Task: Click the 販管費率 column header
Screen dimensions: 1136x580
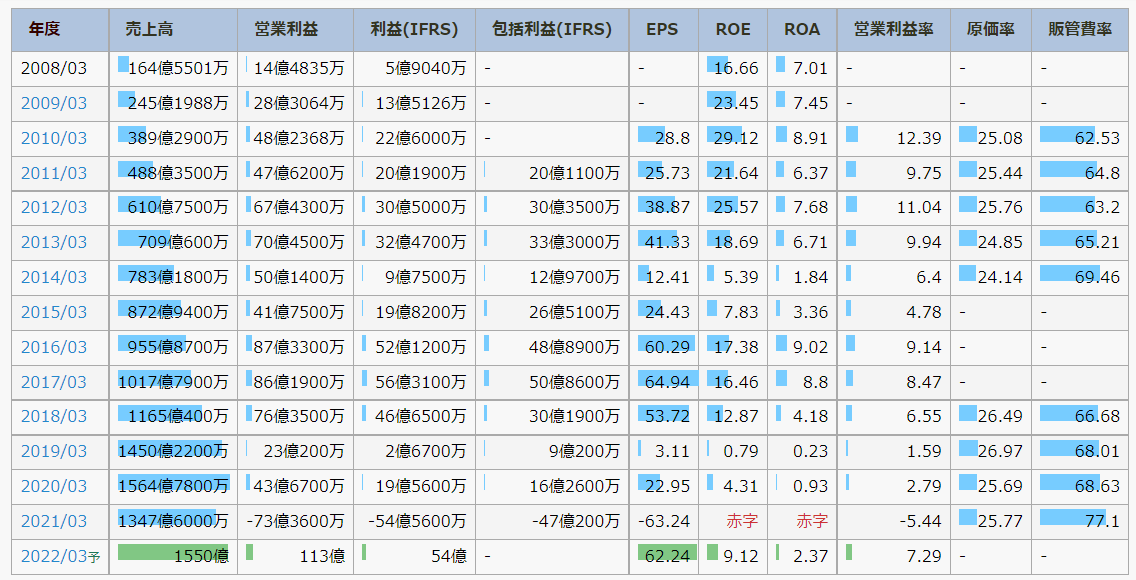Action: click(x=1079, y=30)
